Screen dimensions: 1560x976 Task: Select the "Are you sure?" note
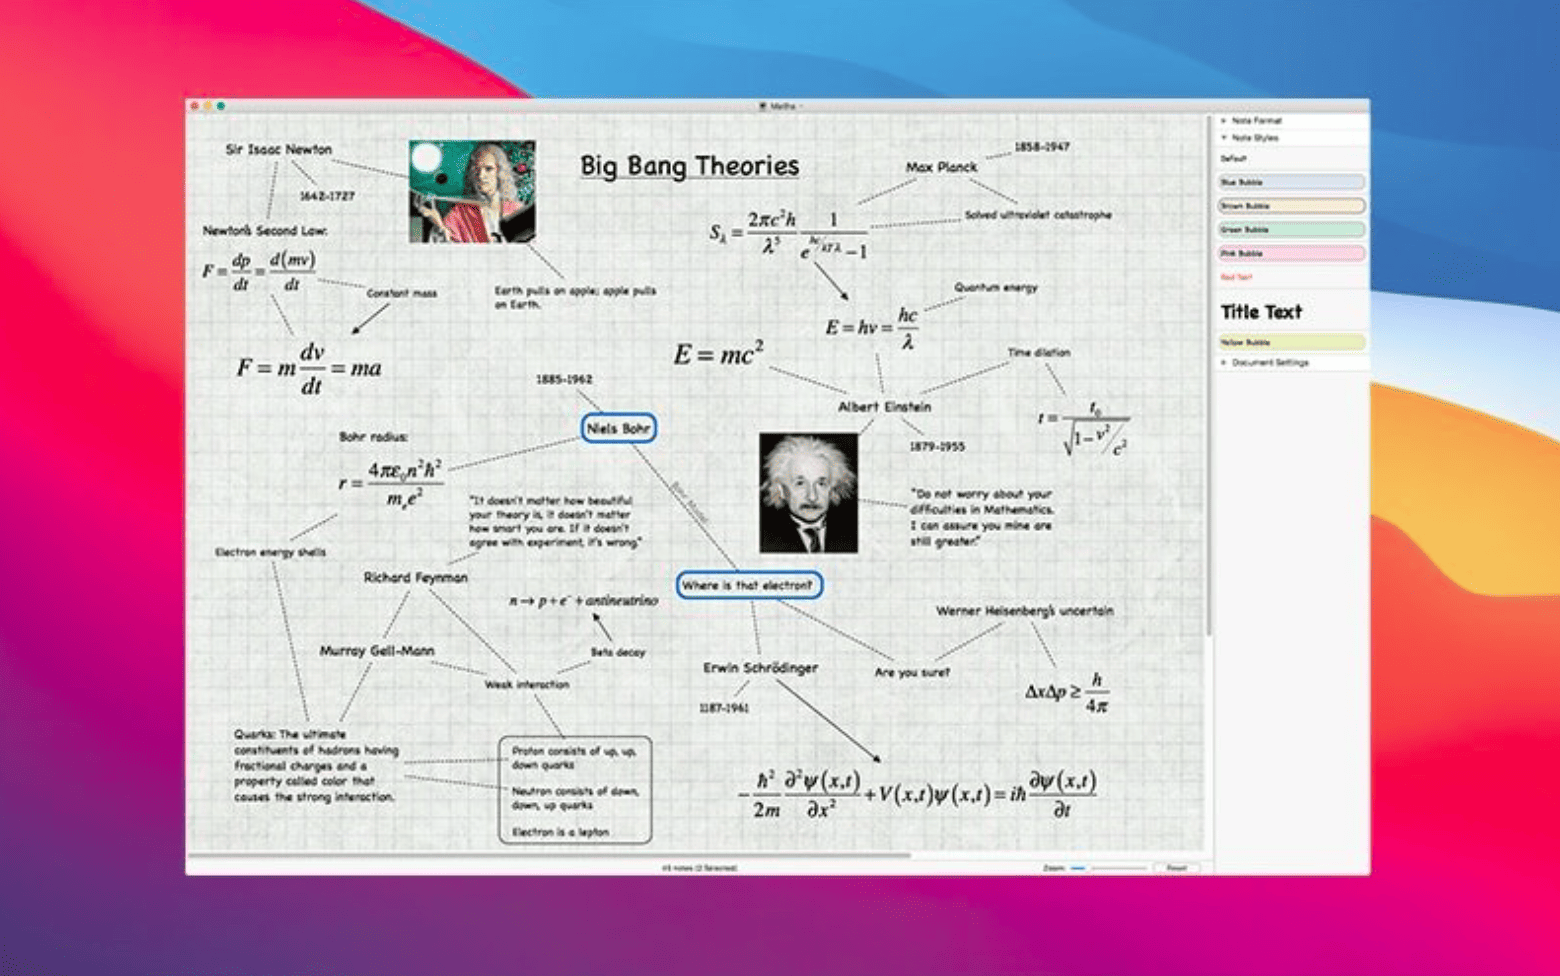912,672
